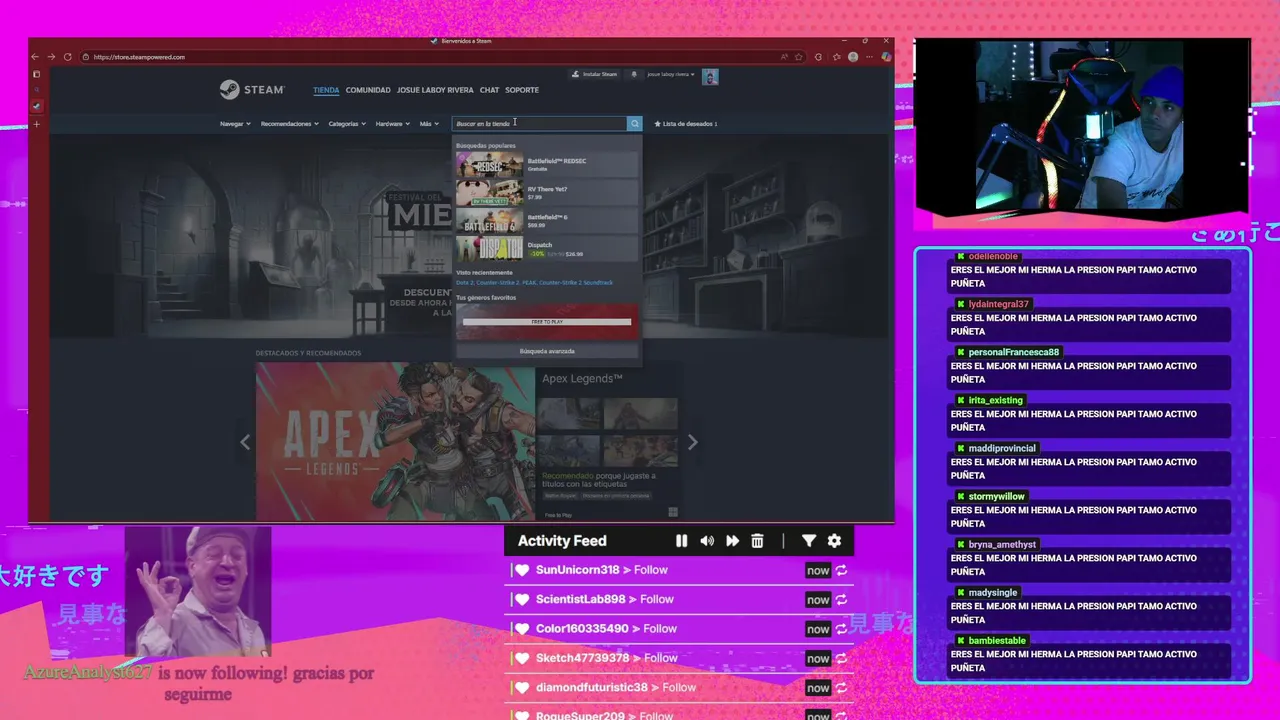
Task: Pause the Activity Feed
Action: click(x=681, y=541)
